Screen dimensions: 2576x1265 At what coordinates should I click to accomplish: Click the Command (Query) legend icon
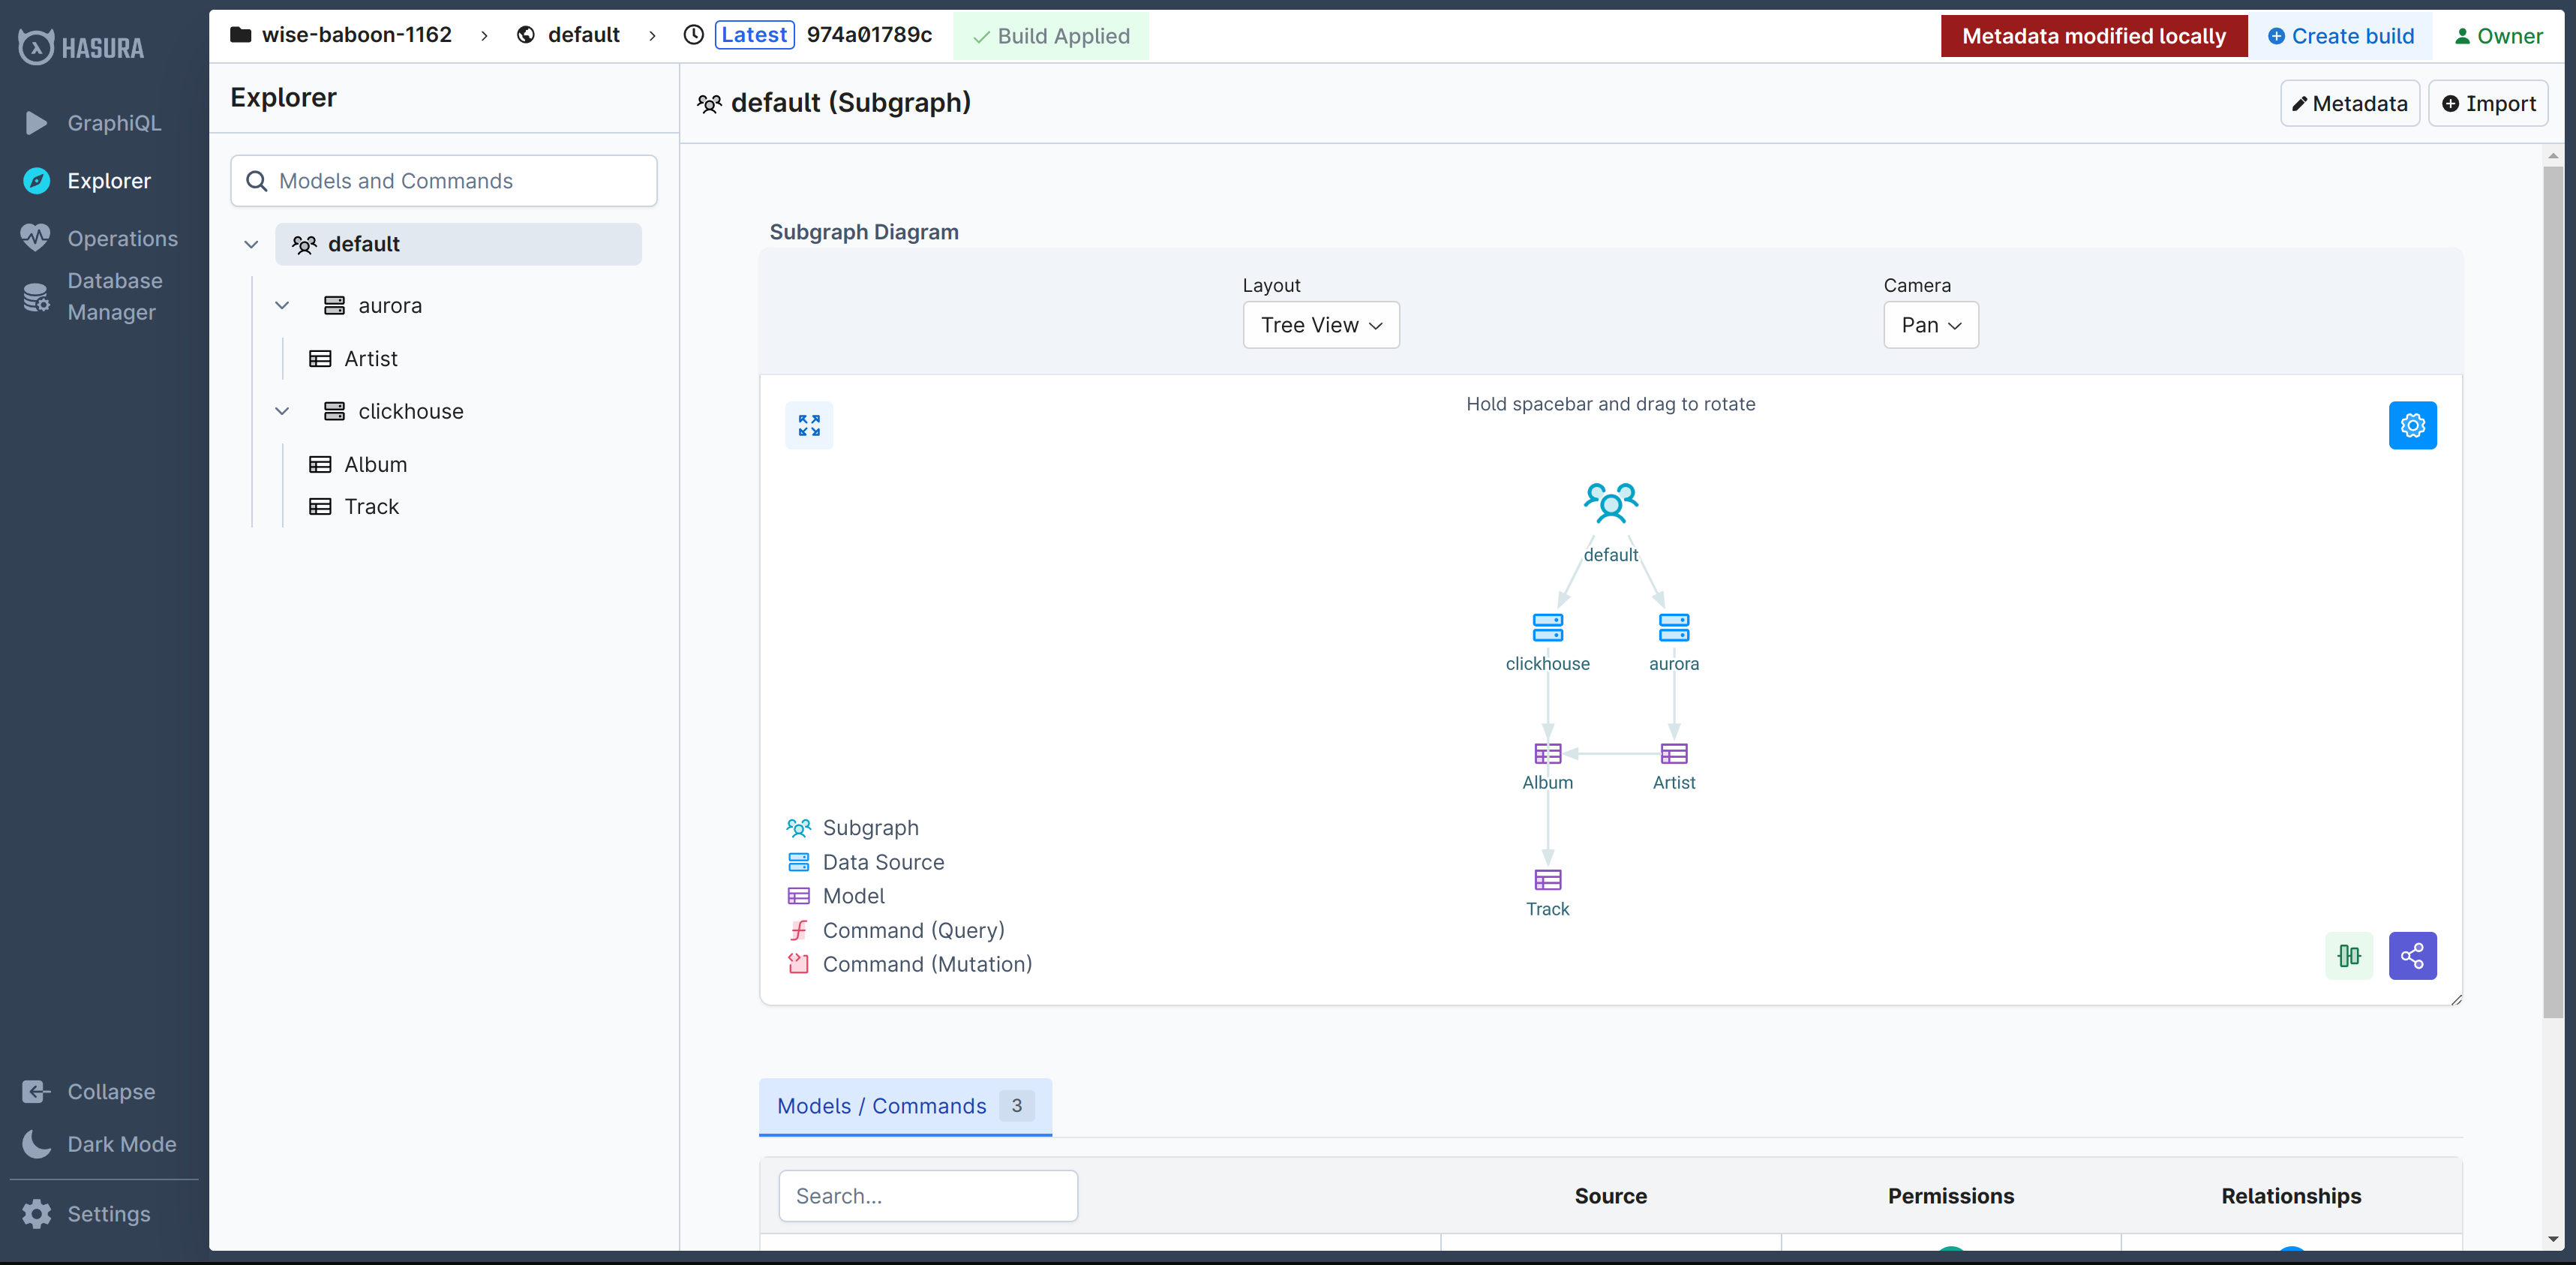798,930
